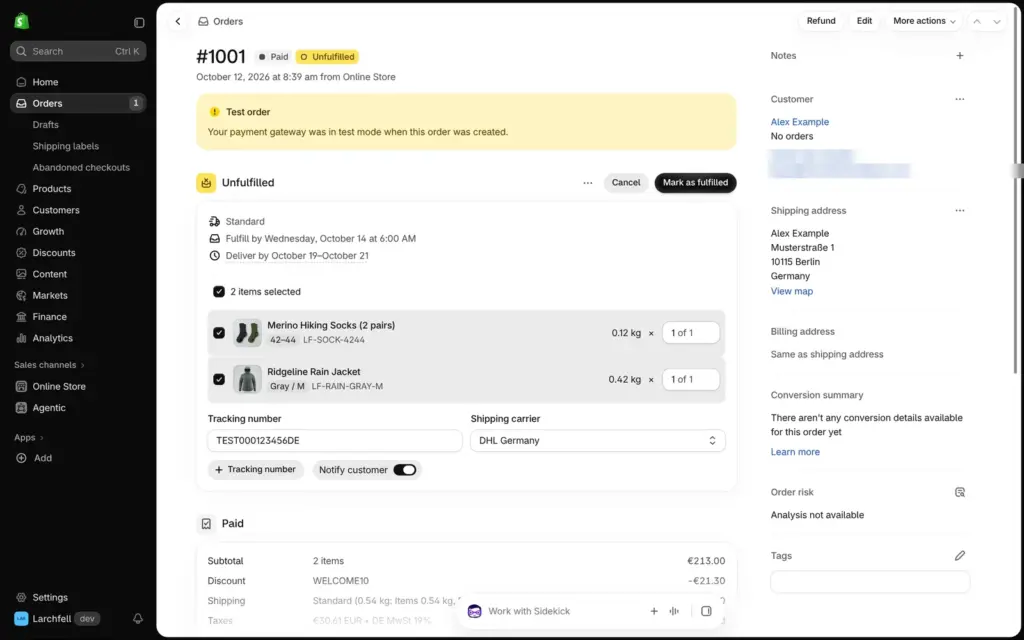Add a note with the plus icon
Screen dimensions: 1024x640
tap(959, 56)
